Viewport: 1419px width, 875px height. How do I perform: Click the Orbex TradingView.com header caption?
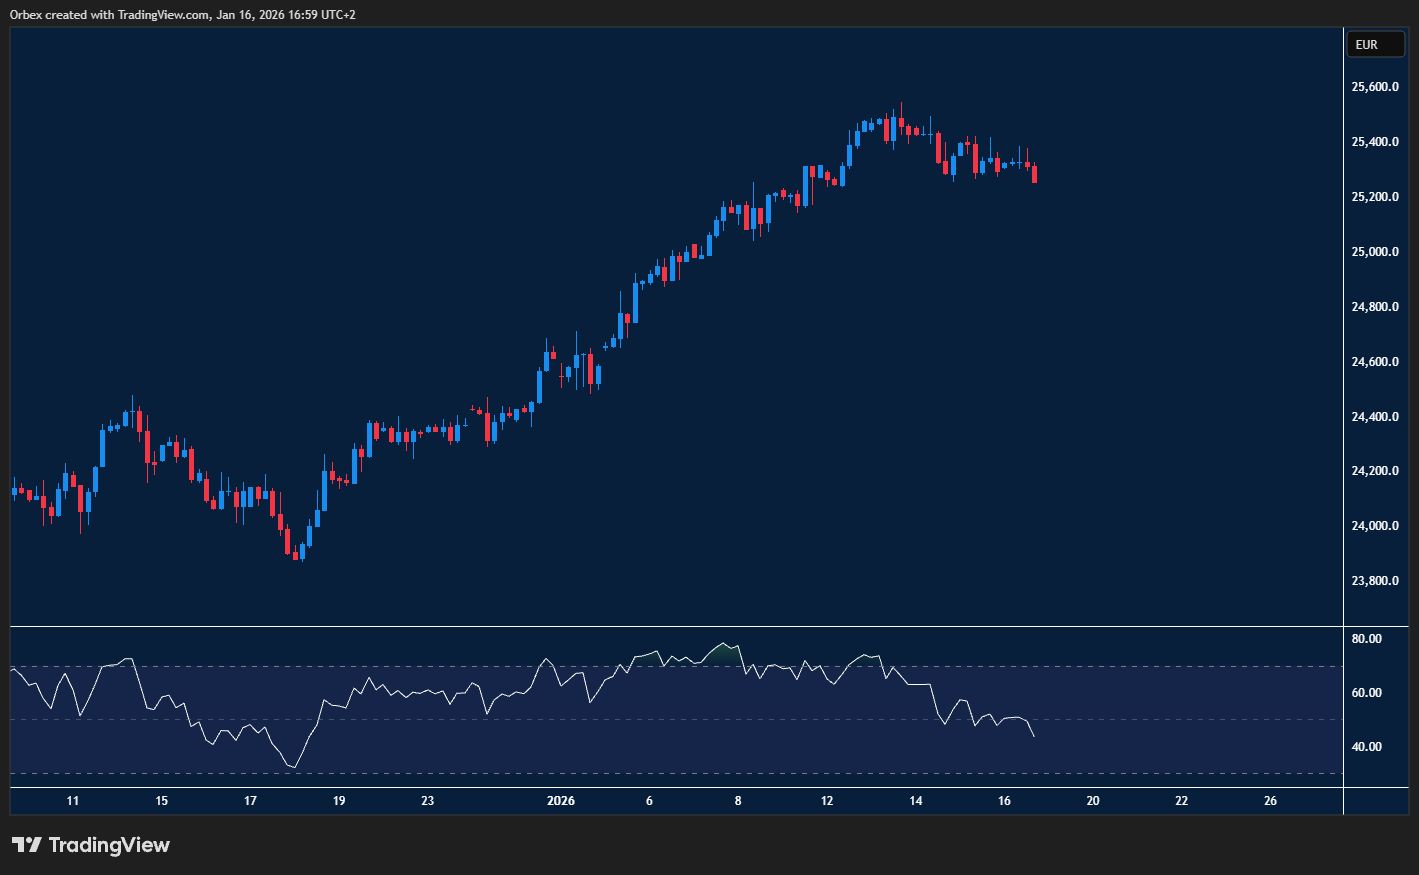(183, 14)
